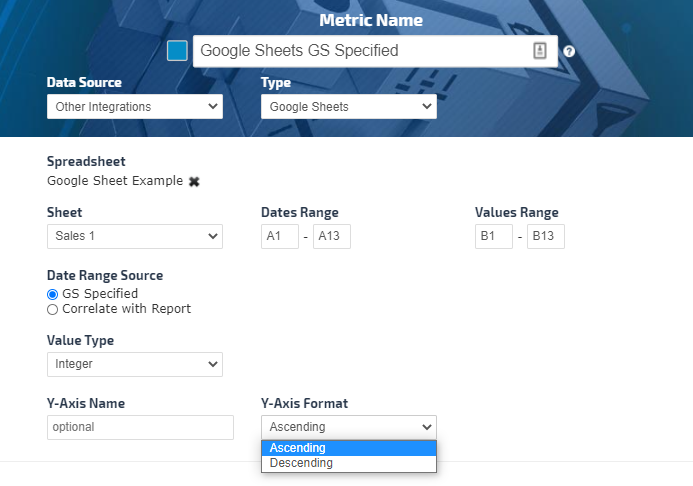Click the Dates Range end field A13

pyautogui.click(x=331, y=237)
